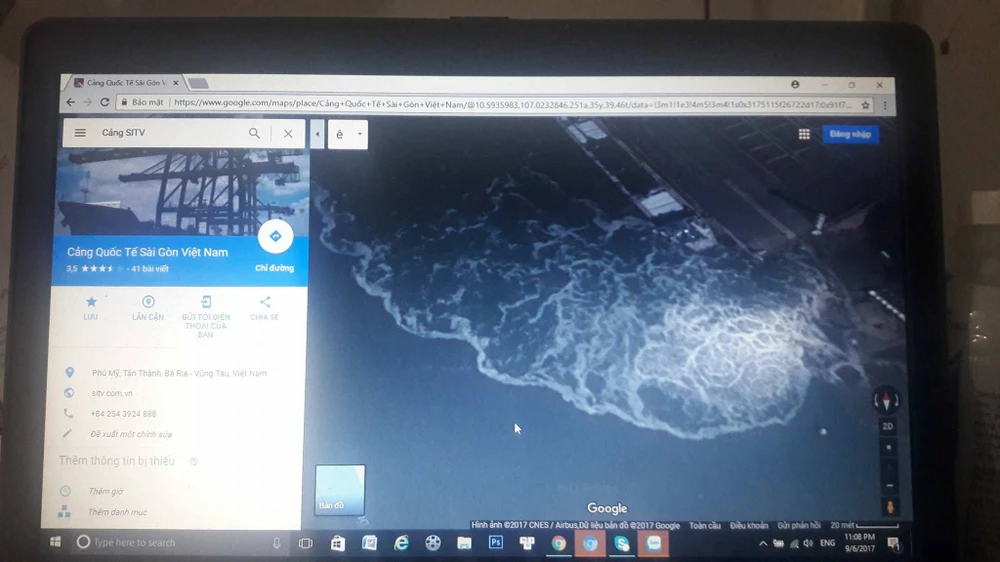Go back in the browser
This screenshot has height=562, width=1000.
pos(70,102)
